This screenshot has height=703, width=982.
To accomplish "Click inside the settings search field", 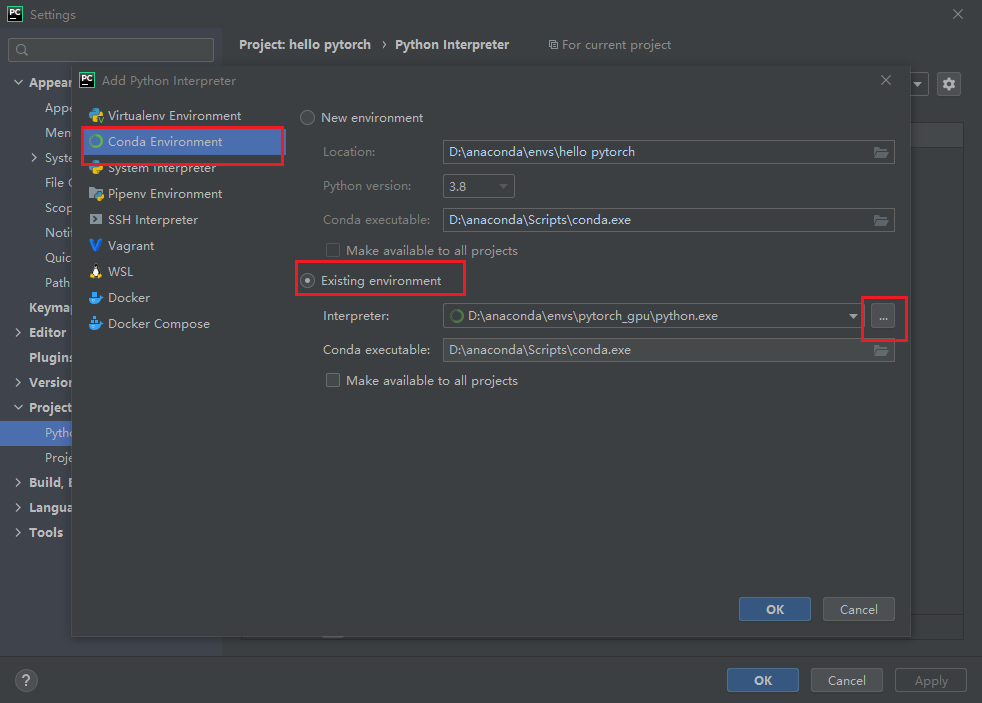I will pyautogui.click(x=110, y=49).
